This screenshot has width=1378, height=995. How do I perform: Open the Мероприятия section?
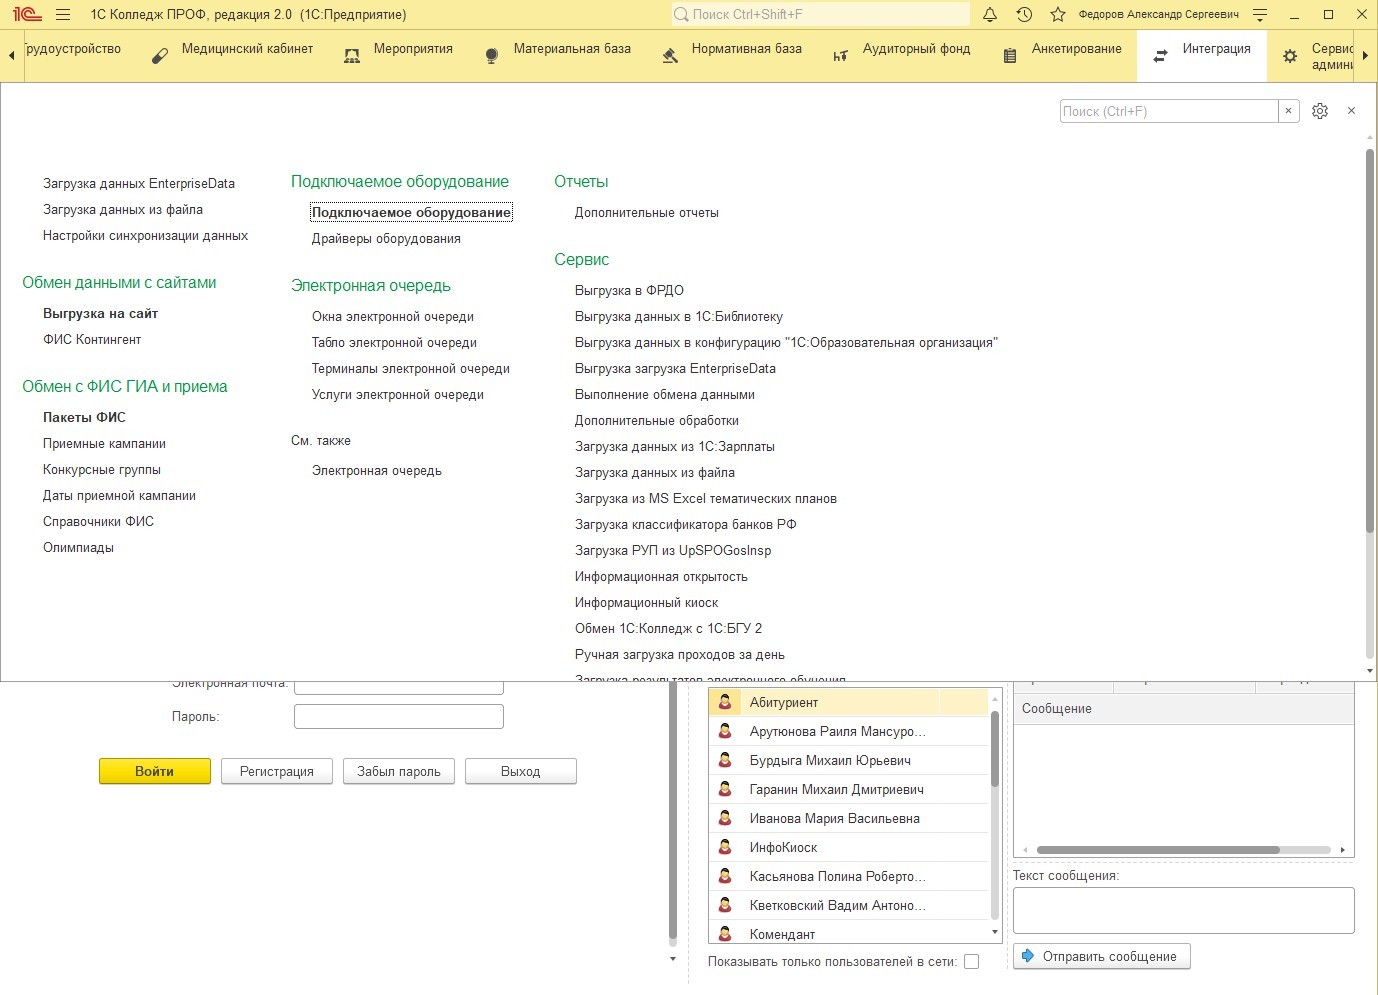pyautogui.click(x=398, y=56)
